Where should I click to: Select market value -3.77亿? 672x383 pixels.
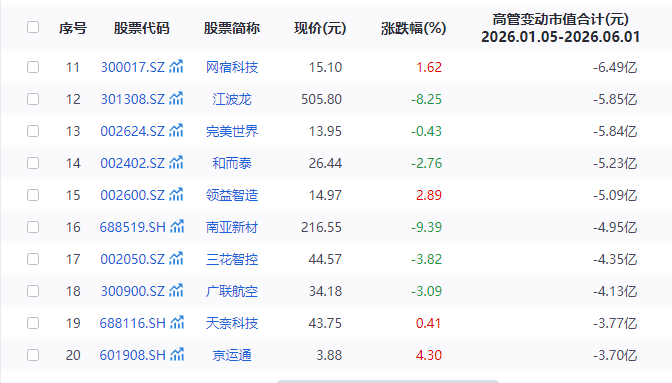615,323
